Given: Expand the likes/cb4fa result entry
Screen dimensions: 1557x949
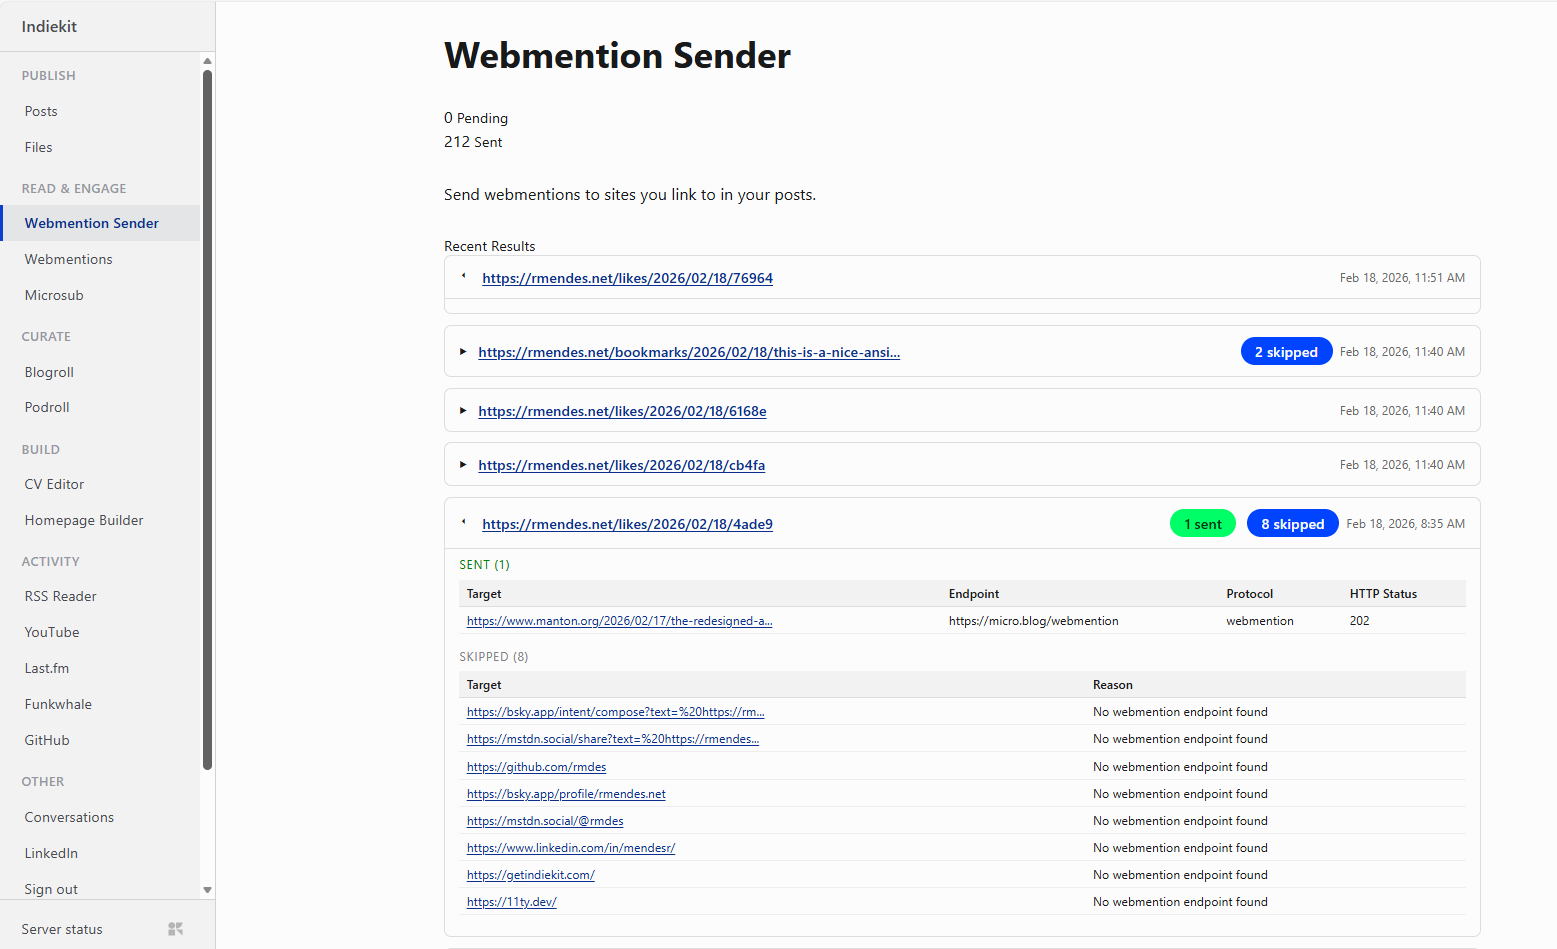Looking at the screenshot, I should point(463,465).
